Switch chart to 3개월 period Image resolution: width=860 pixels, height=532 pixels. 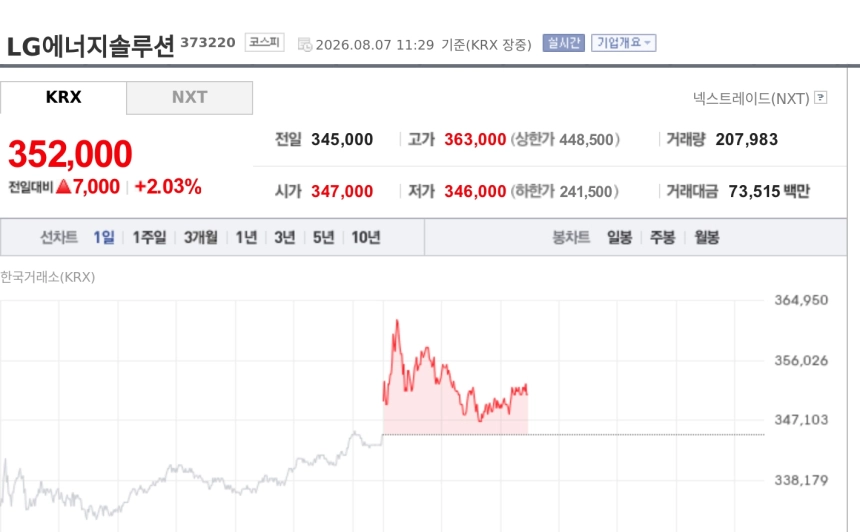(x=201, y=237)
